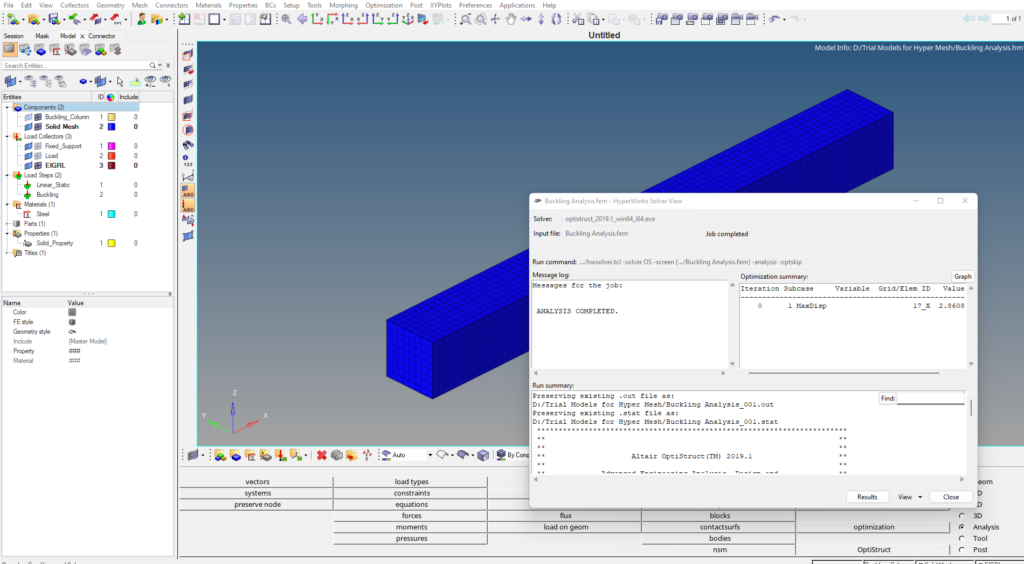Click the blue color swatch of Solid Mesh
Screen dimensions: 1024x564
point(112,127)
